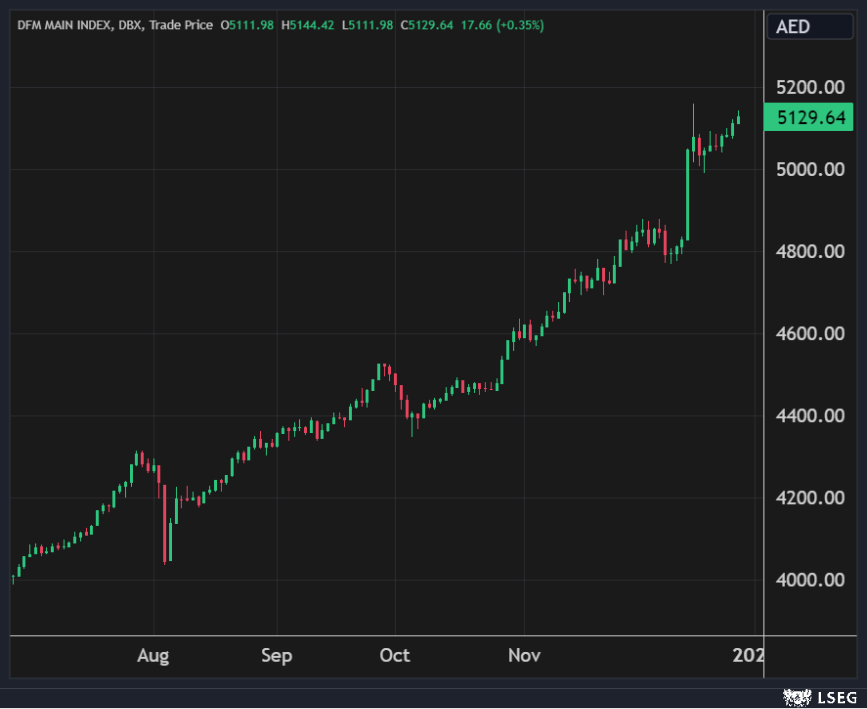This screenshot has width=867, height=709.
Task: Select the Aug label on time axis
Action: (153, 656)
